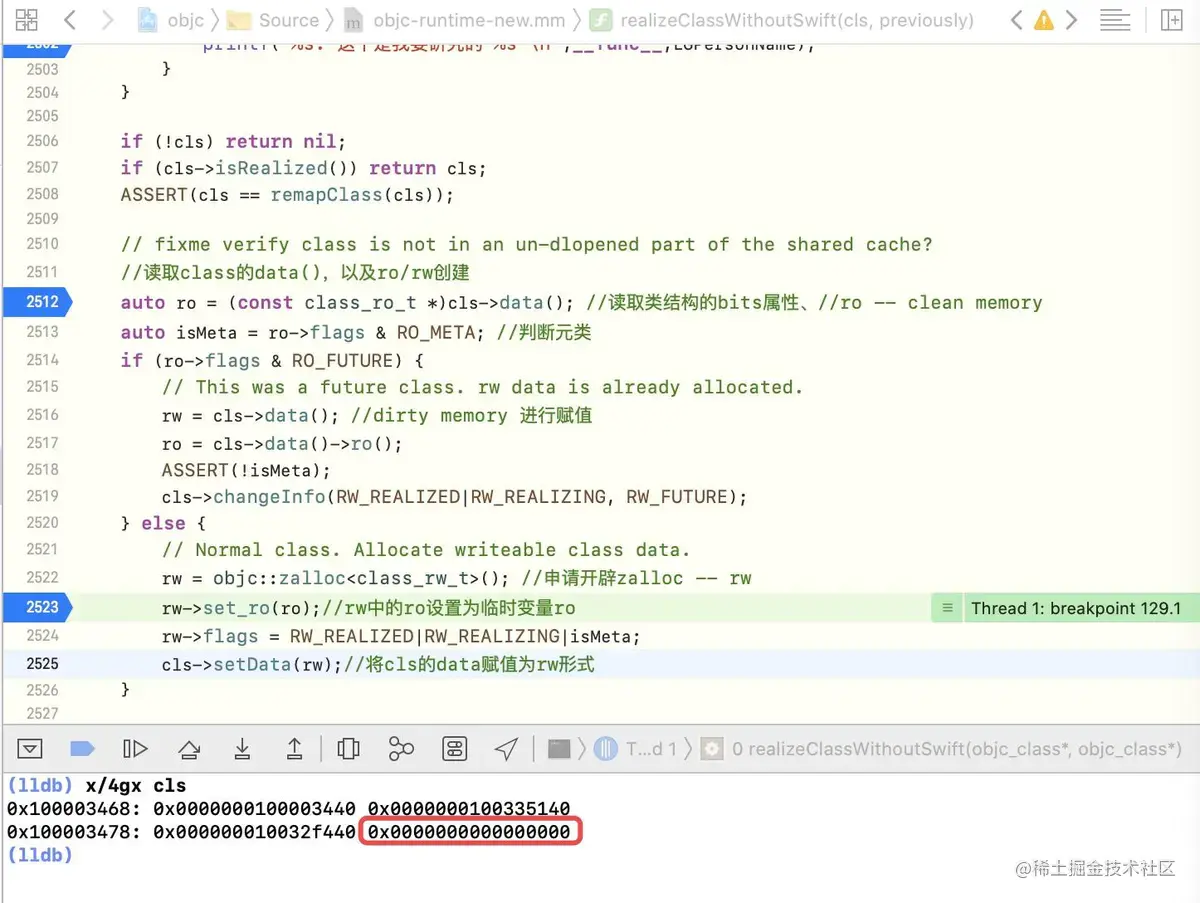
Task: Open the objc project breadcrumb
Action: (171, 20)
